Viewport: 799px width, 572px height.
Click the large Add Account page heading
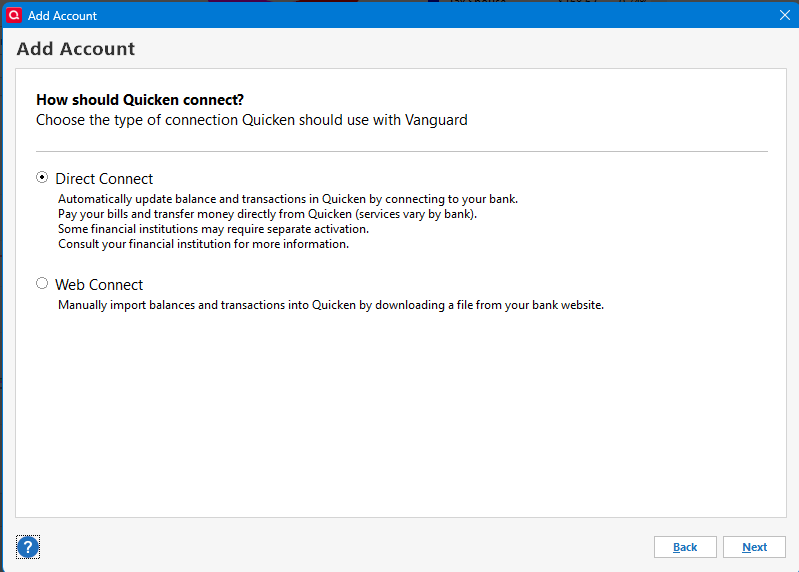coord(76,49)
